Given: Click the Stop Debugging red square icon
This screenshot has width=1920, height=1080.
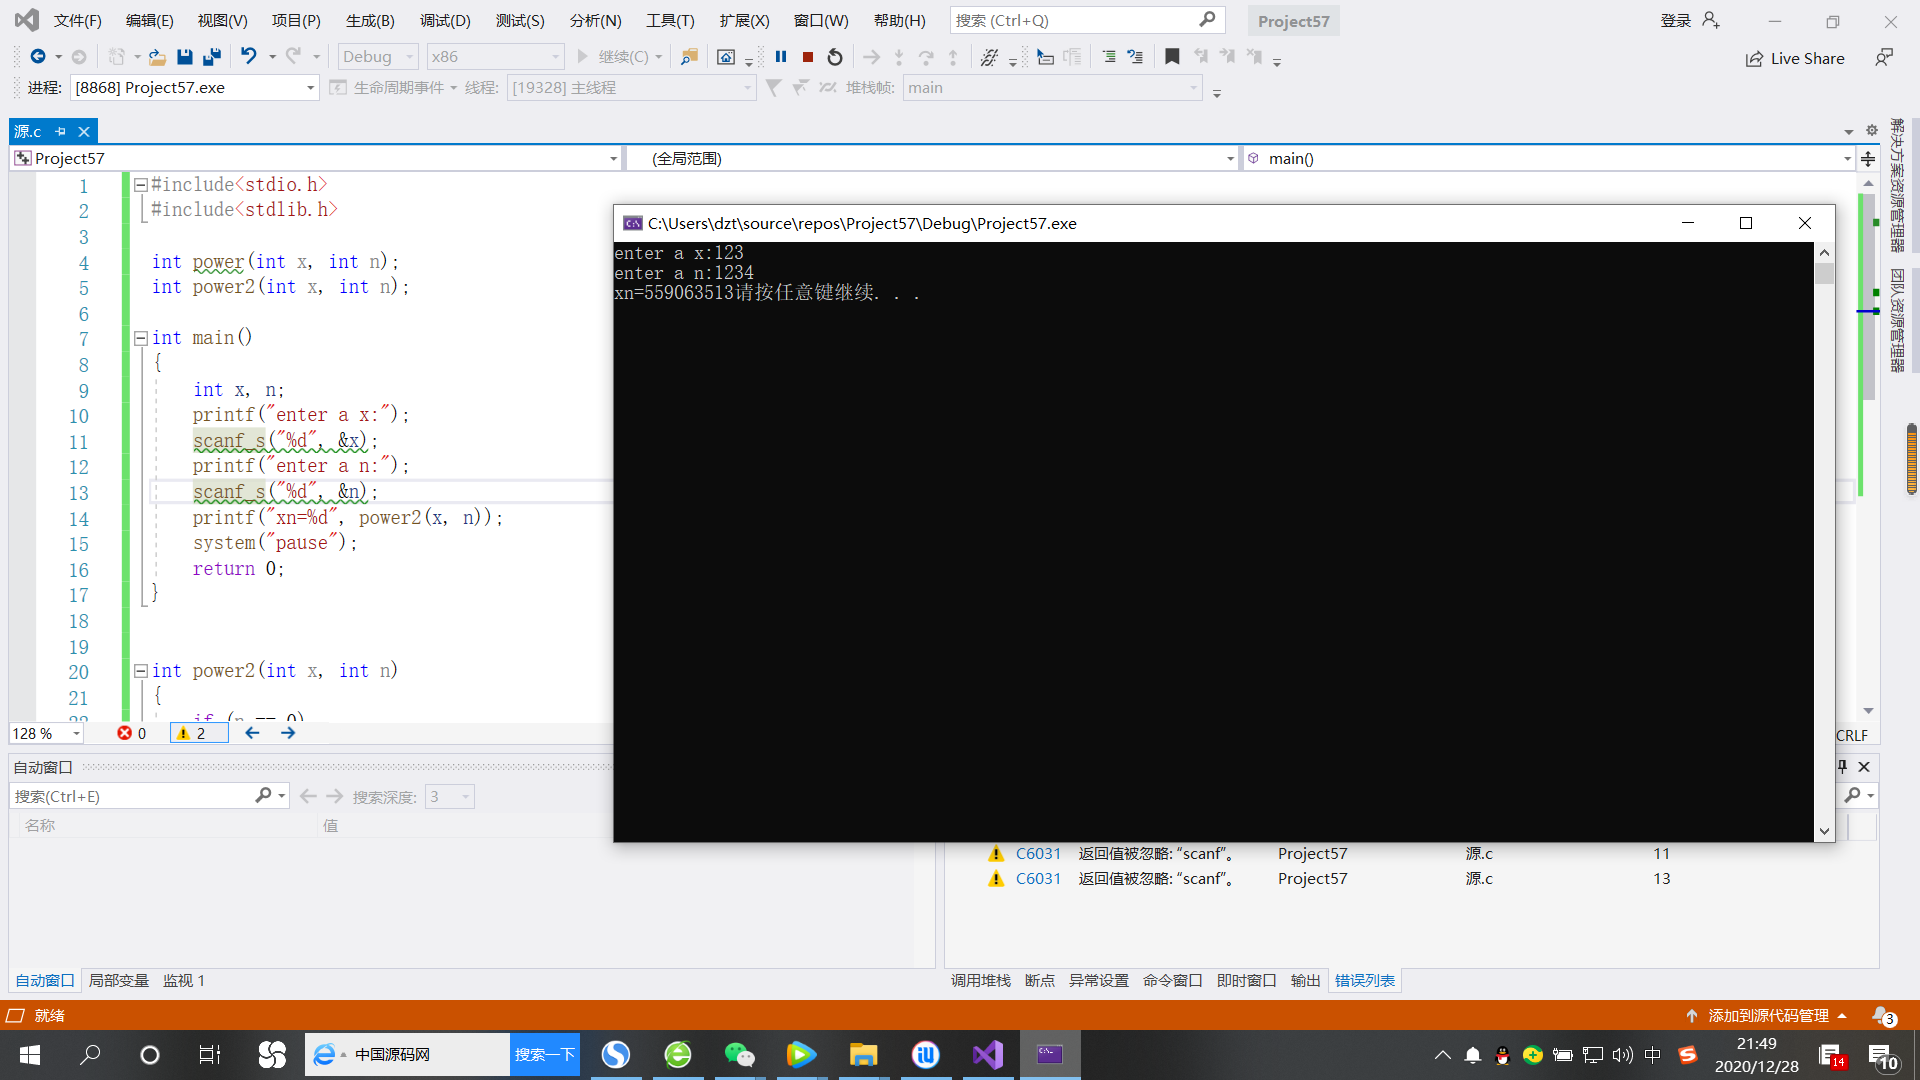Looking at the screenshot, I should tap(808, 57).
